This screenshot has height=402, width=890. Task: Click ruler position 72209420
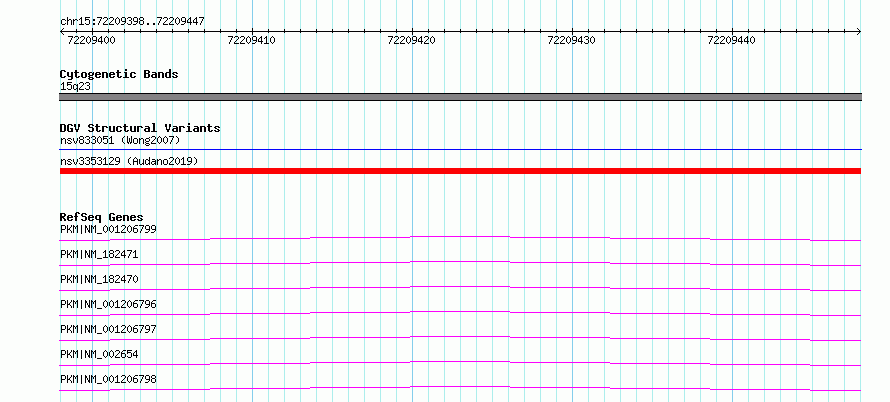click(412, 40)
